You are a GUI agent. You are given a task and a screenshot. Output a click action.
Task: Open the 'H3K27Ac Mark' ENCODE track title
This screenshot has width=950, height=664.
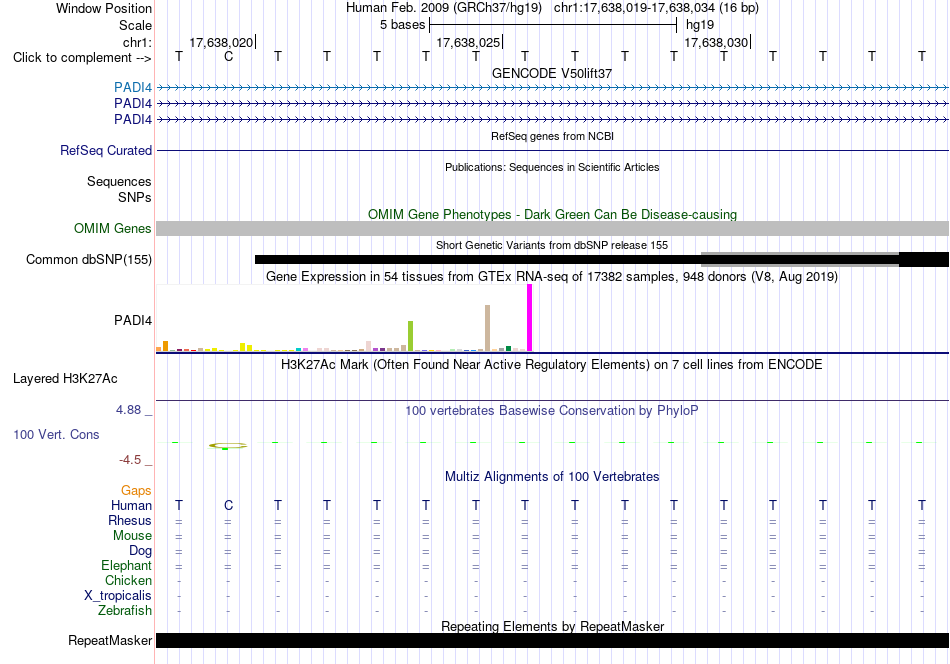552,365
